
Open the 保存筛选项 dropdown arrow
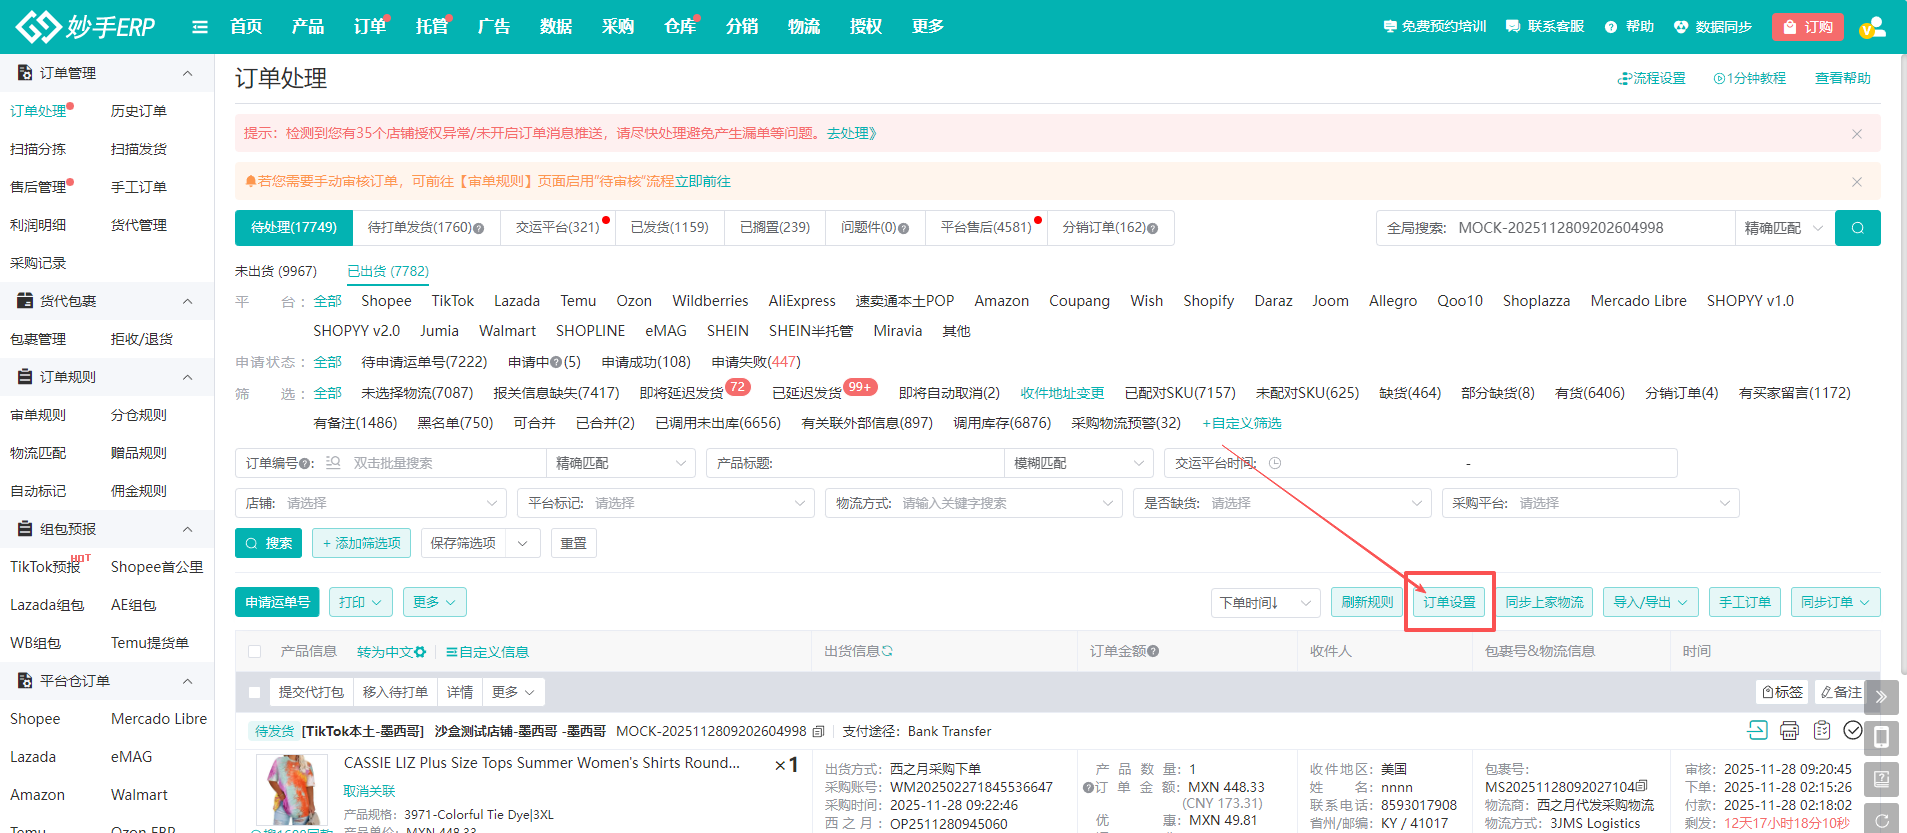point(522,543)
